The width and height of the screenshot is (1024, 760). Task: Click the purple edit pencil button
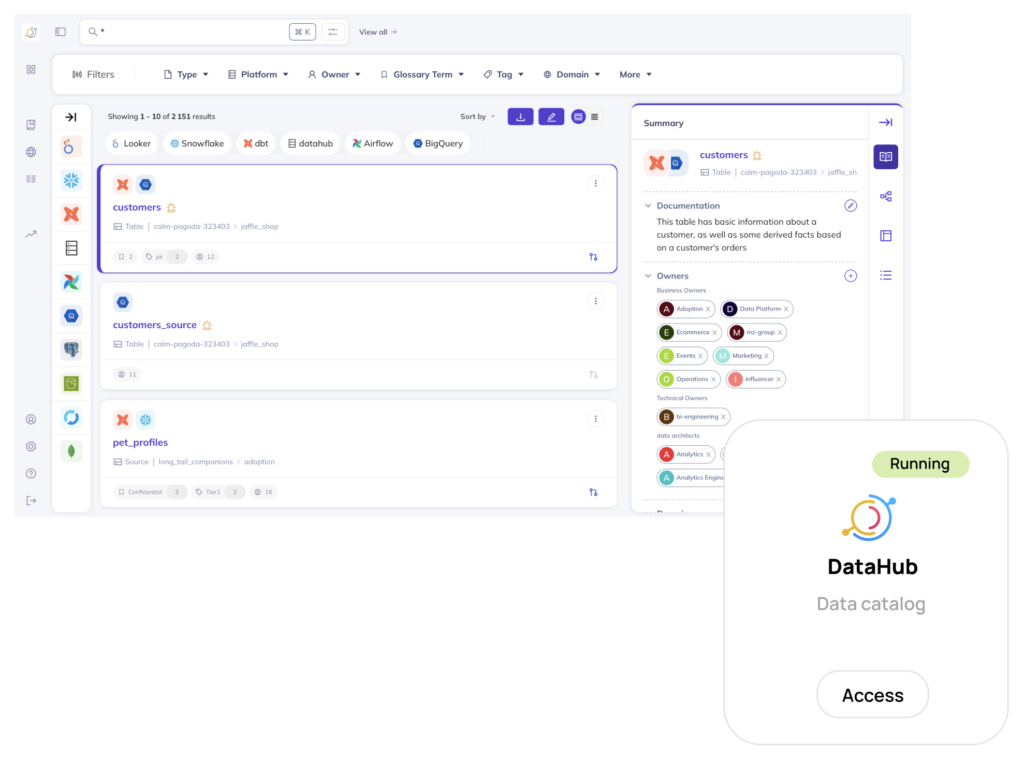click(551, 117)
